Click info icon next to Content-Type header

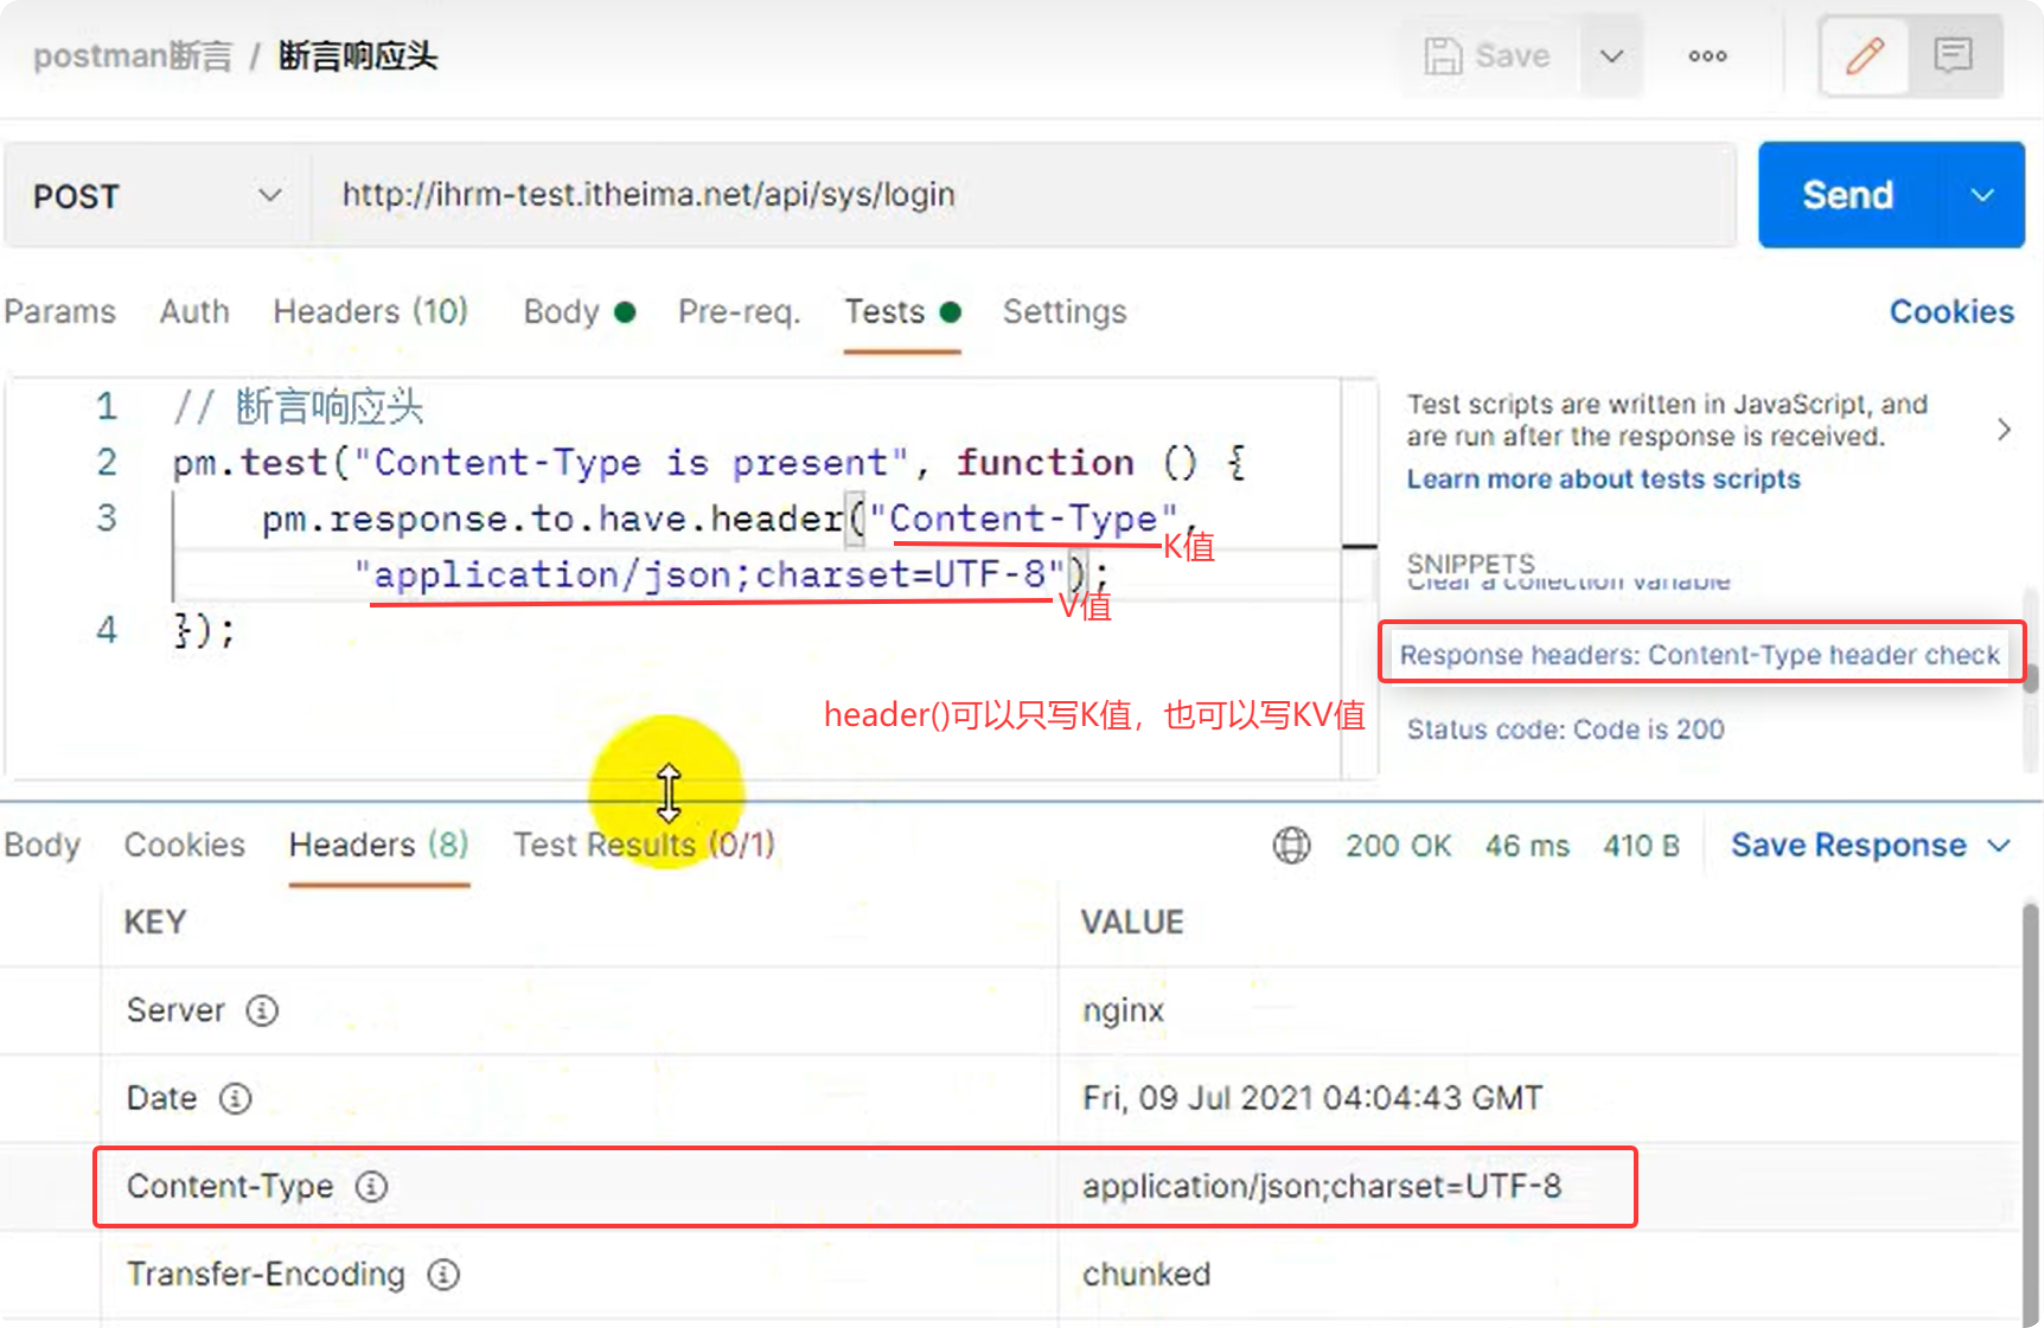pos(371,1186)
